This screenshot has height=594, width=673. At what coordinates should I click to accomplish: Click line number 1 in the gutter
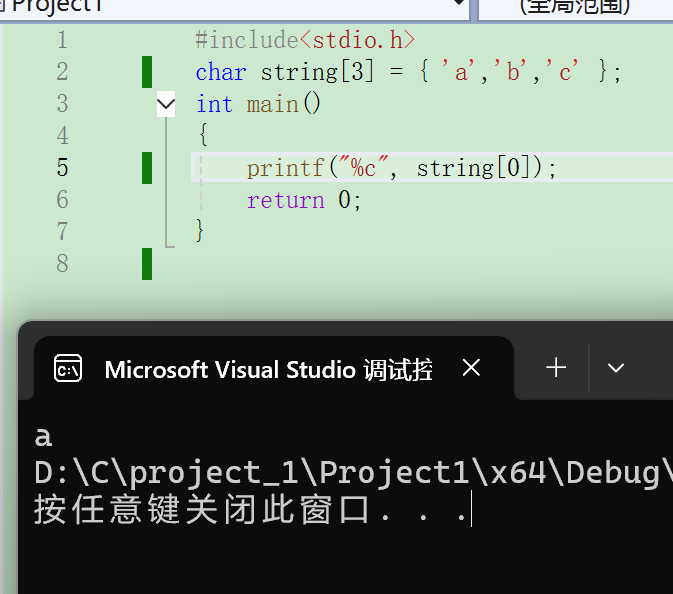click(63, 41)
